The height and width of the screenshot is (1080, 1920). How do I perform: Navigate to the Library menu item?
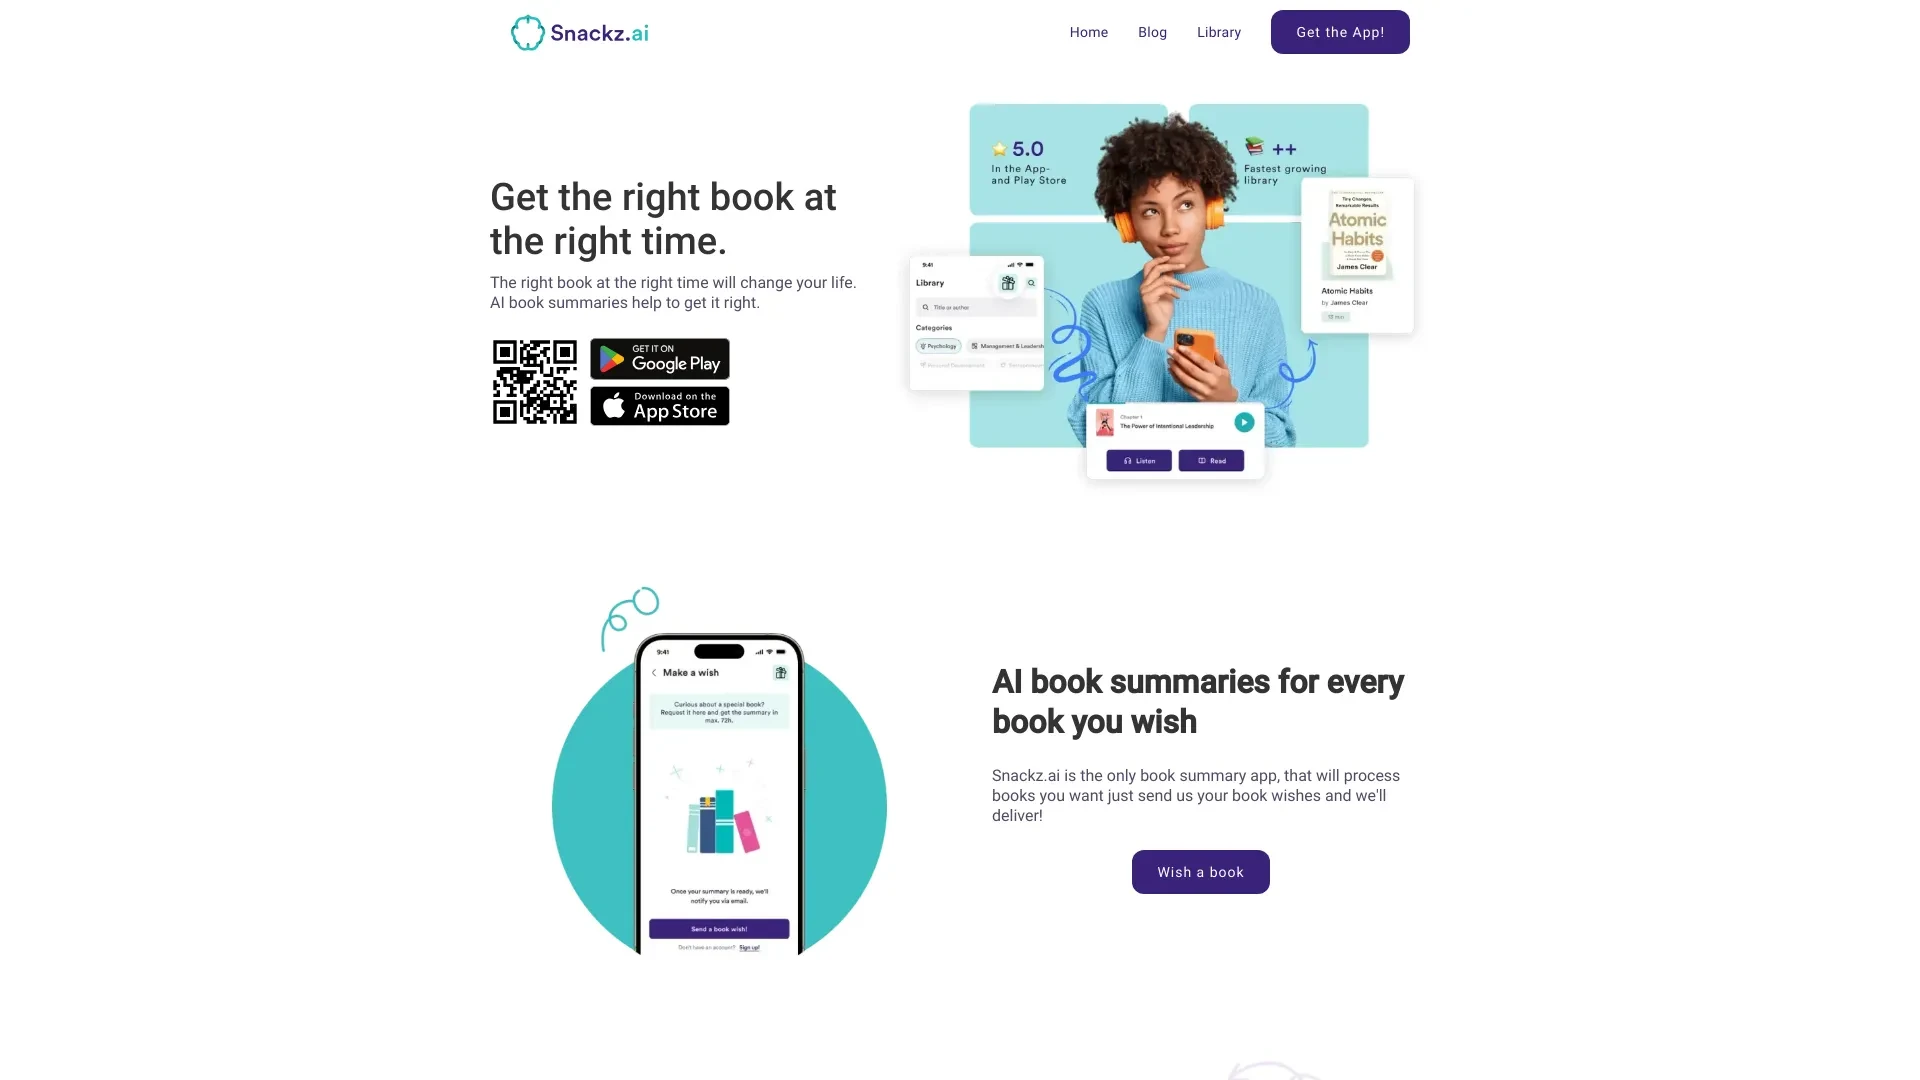pos(1218,32)
